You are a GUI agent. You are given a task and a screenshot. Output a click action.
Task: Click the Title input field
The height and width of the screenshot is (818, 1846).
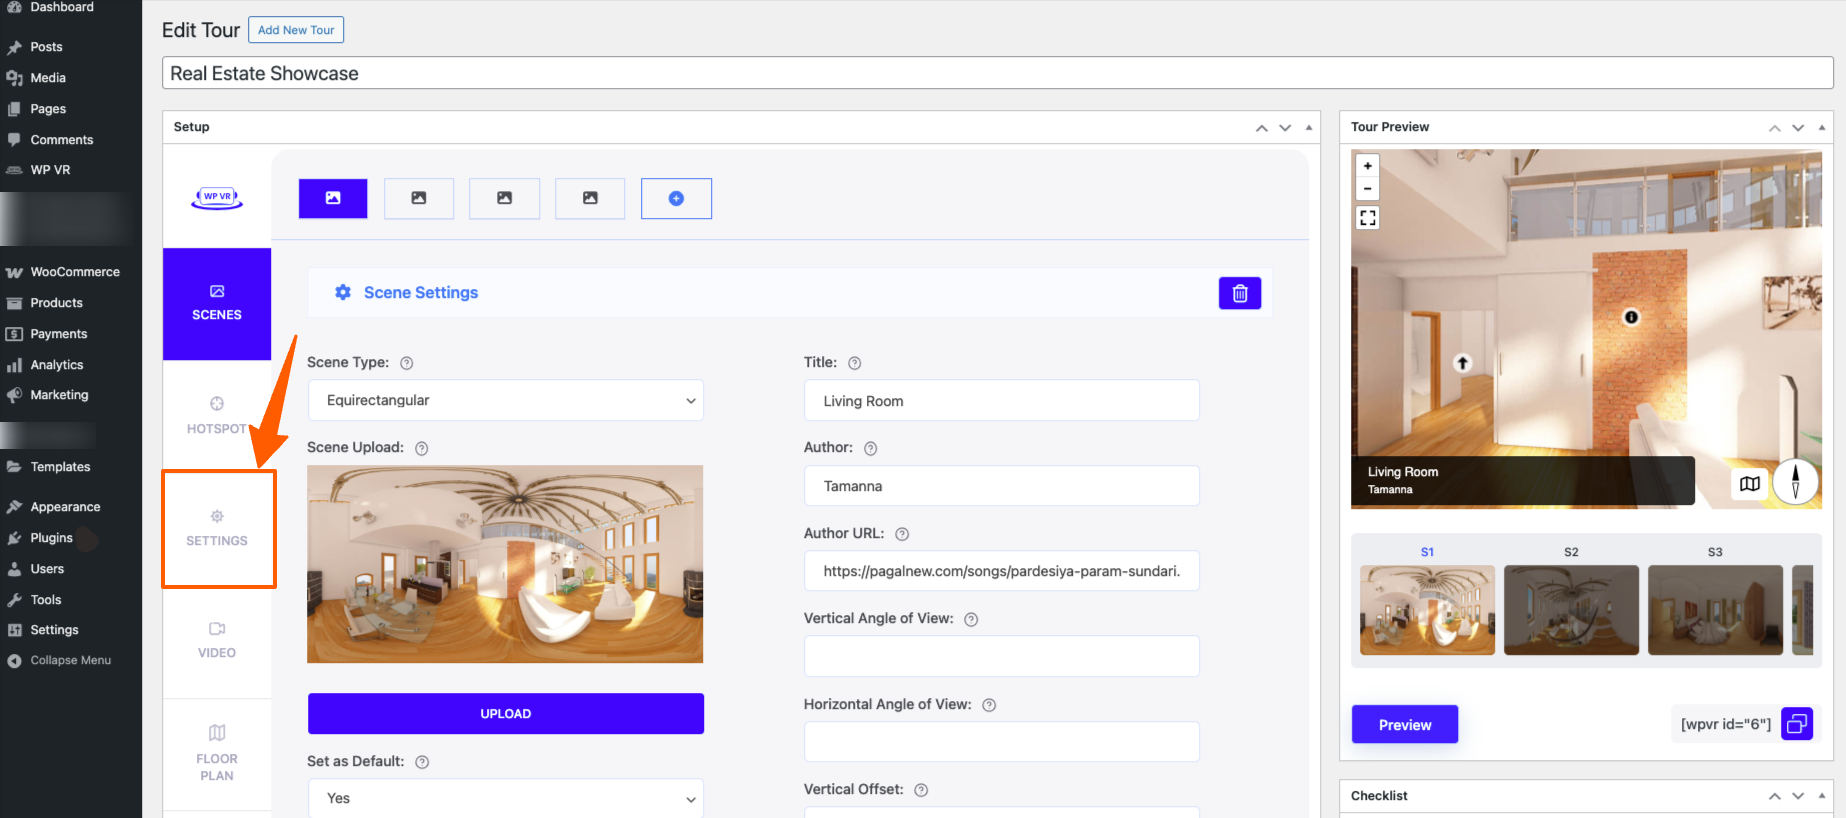1001,401
